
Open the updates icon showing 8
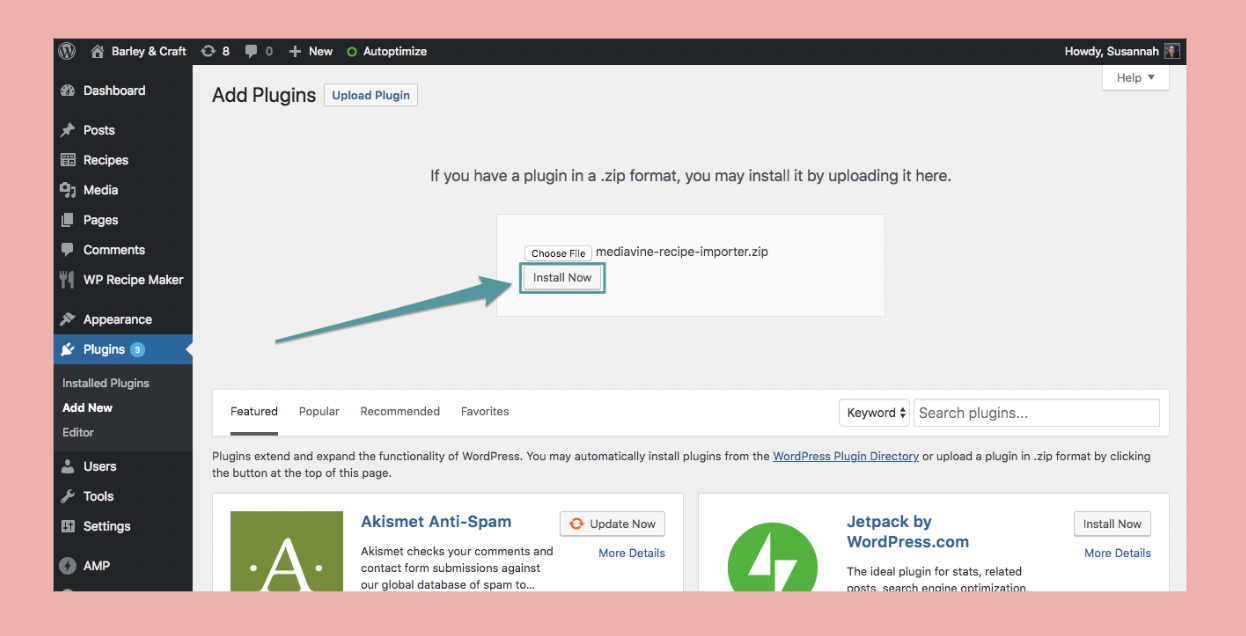point(208,51)
